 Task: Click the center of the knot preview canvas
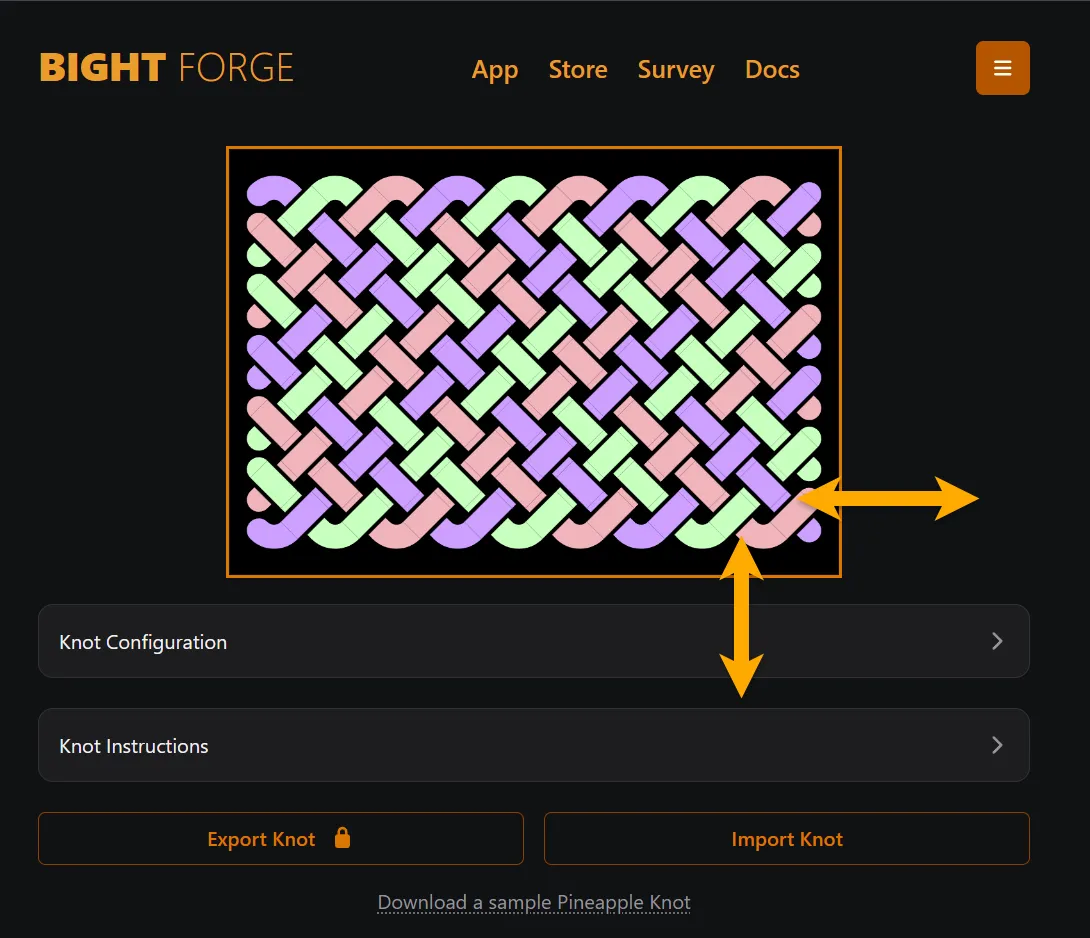coord(534,362)
